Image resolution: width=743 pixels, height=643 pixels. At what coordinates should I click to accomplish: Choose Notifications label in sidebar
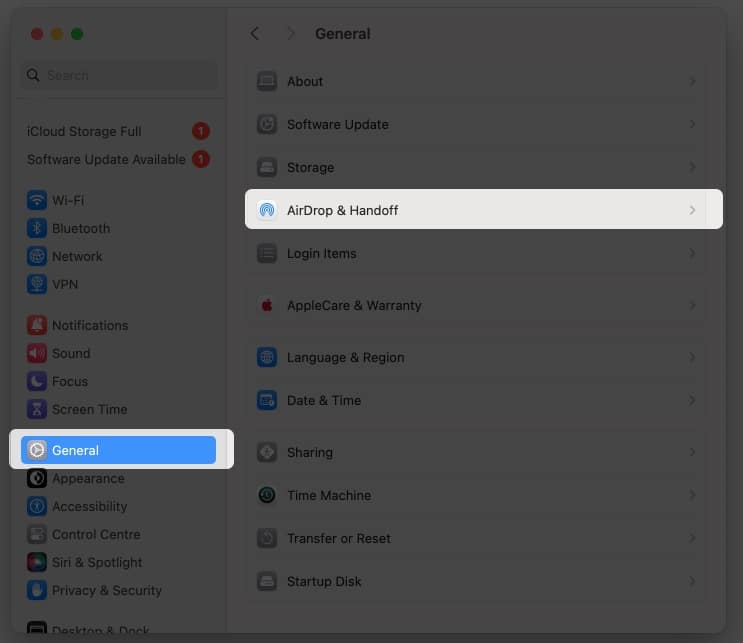tap(90, 326)
